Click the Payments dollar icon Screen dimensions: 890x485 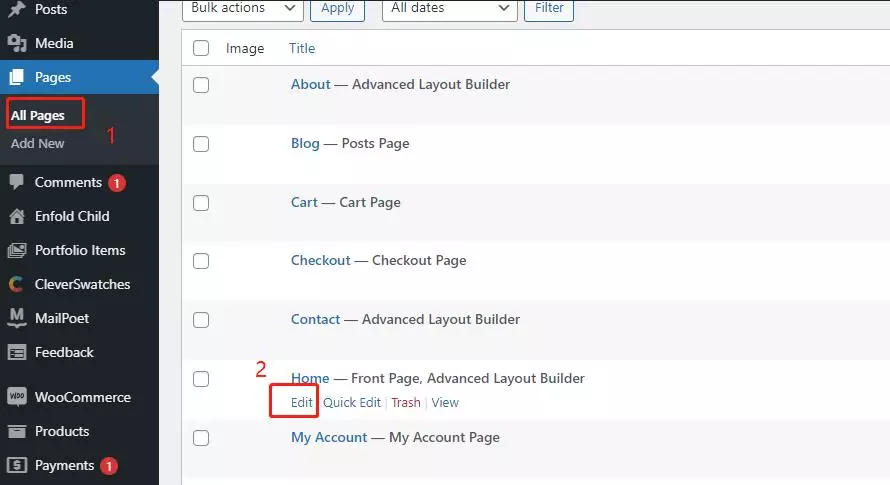tap(17, 466)
